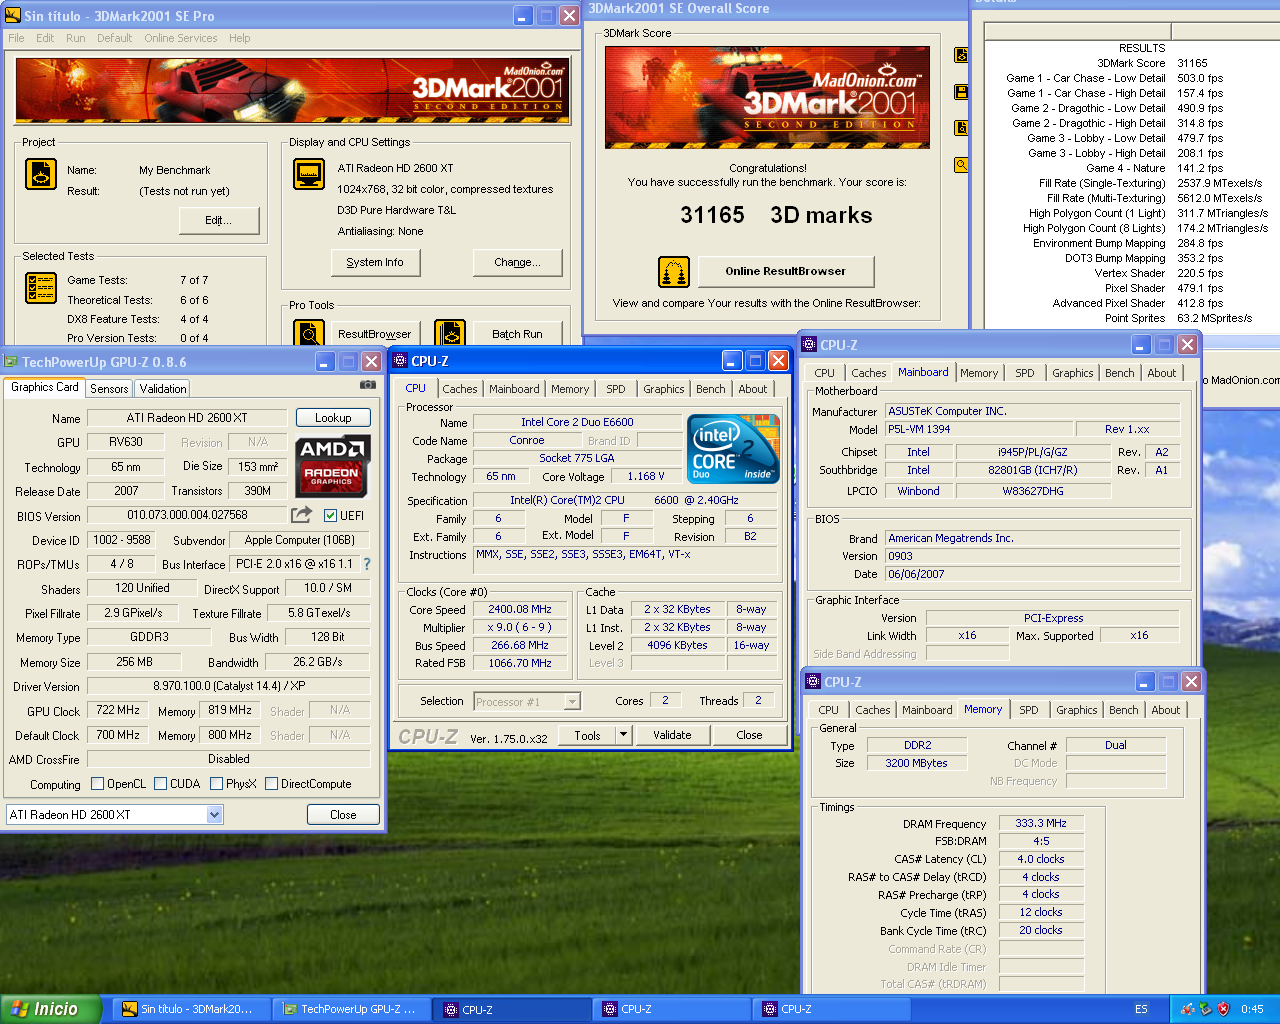Viewport: 1280px width, 1024px height.
Task: Enable the CUDA checkbox in GPU-Z
Action: point(160,784)
